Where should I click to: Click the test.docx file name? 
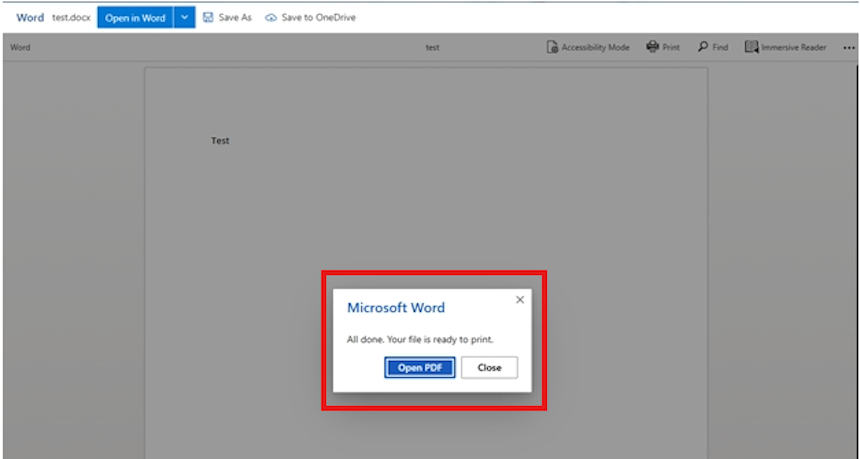[x=71, y=18]
